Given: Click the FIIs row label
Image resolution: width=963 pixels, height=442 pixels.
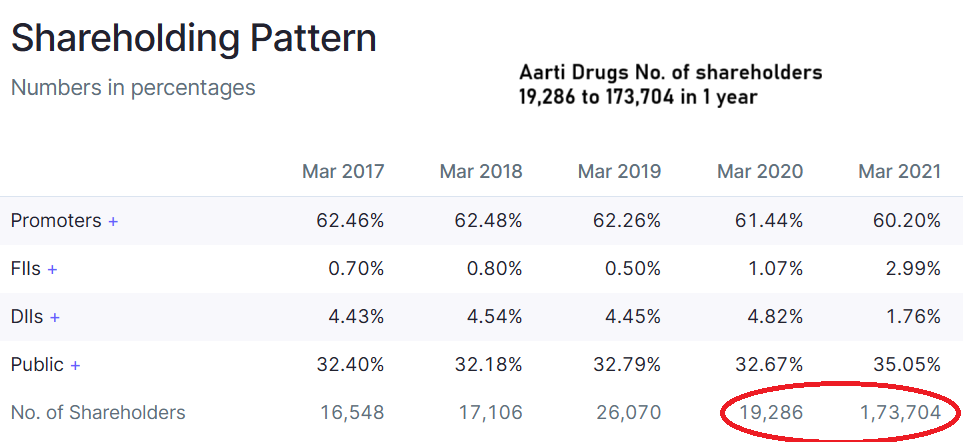Looking at the screenshot, I should (25, 269).
